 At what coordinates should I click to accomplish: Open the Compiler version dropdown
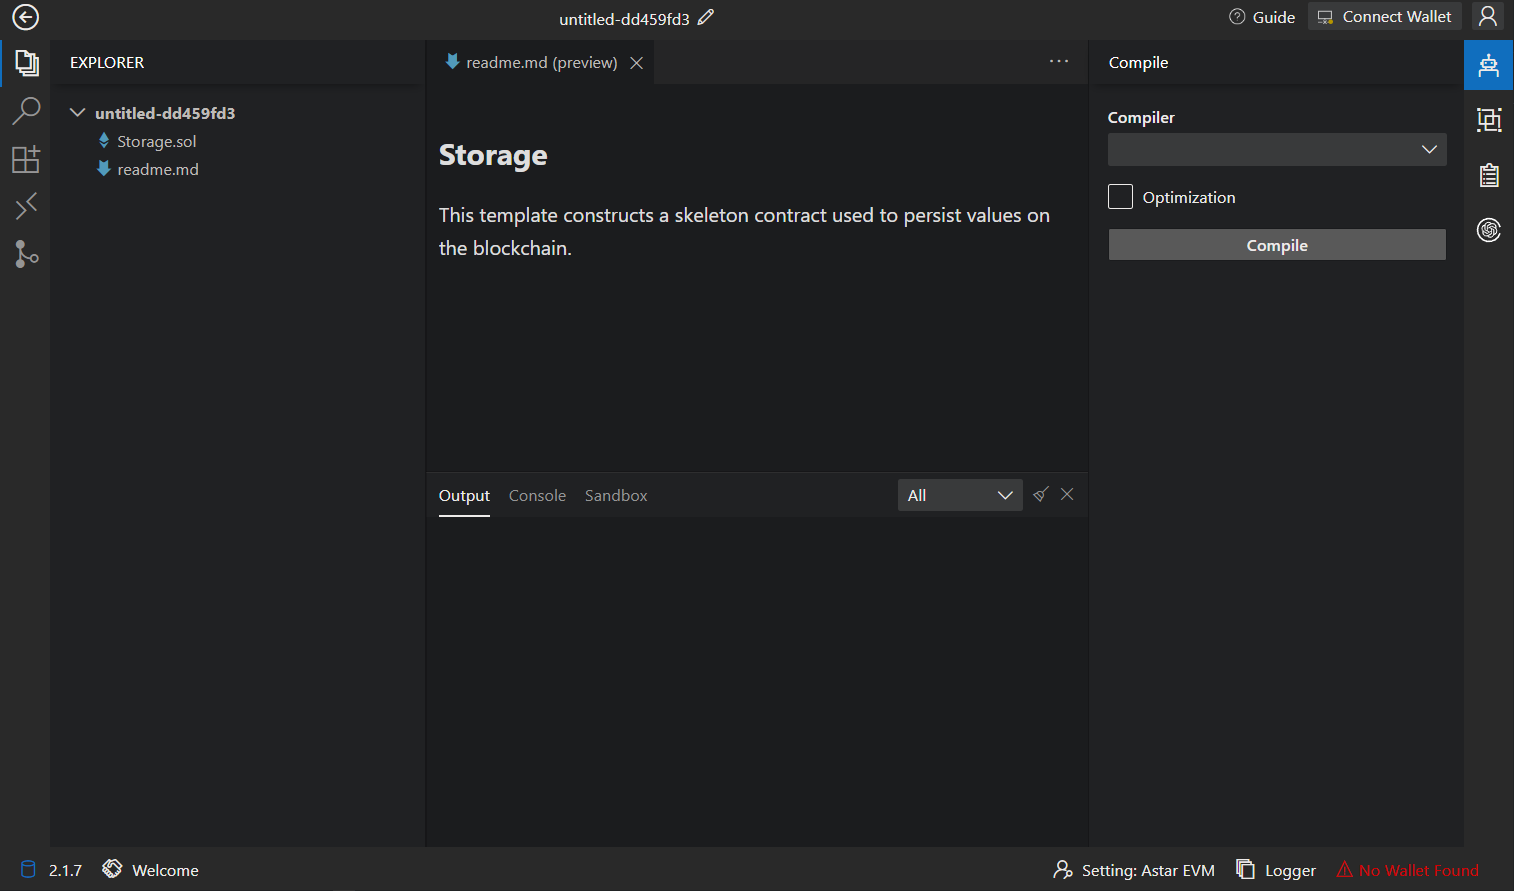click(1276, 150)
